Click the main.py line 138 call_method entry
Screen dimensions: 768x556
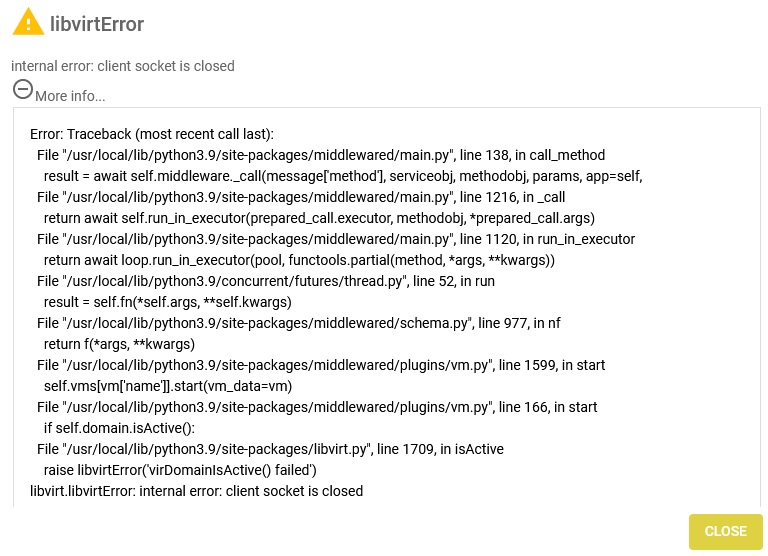[x=321, y=155]
